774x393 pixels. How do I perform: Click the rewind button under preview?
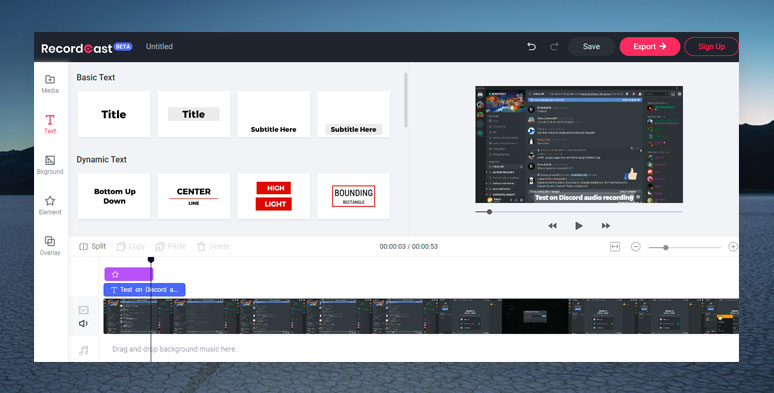(552, 226)
